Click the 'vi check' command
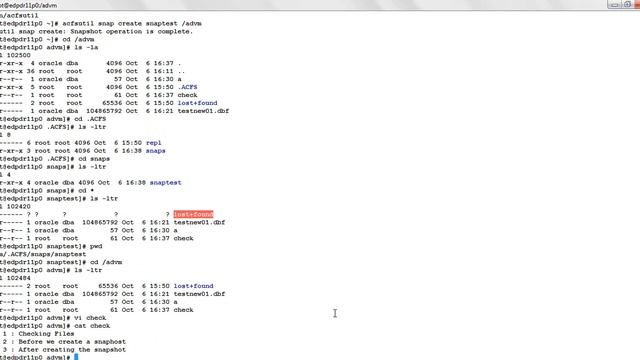This screenshot has width=640, height=360. pos(90,318)
